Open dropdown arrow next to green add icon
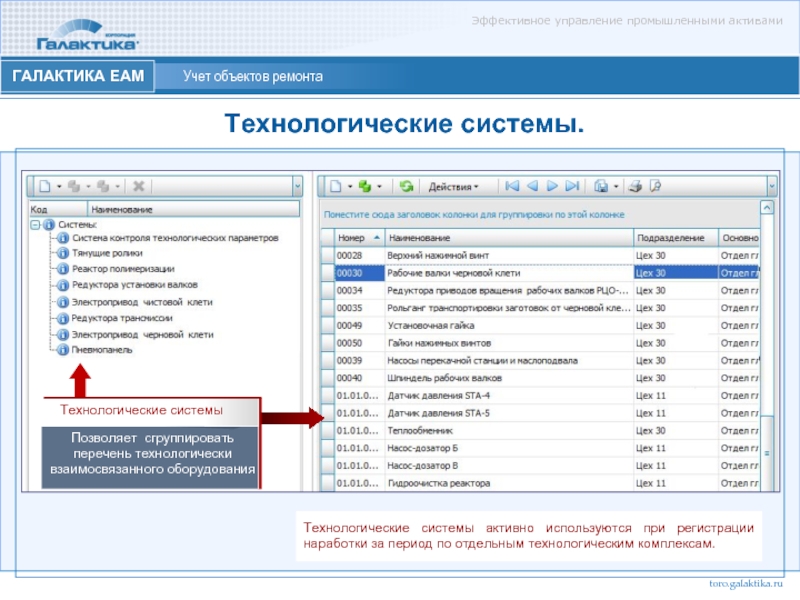Image resolution: width=800 pixels, height=600 pixels. (379, 187)
